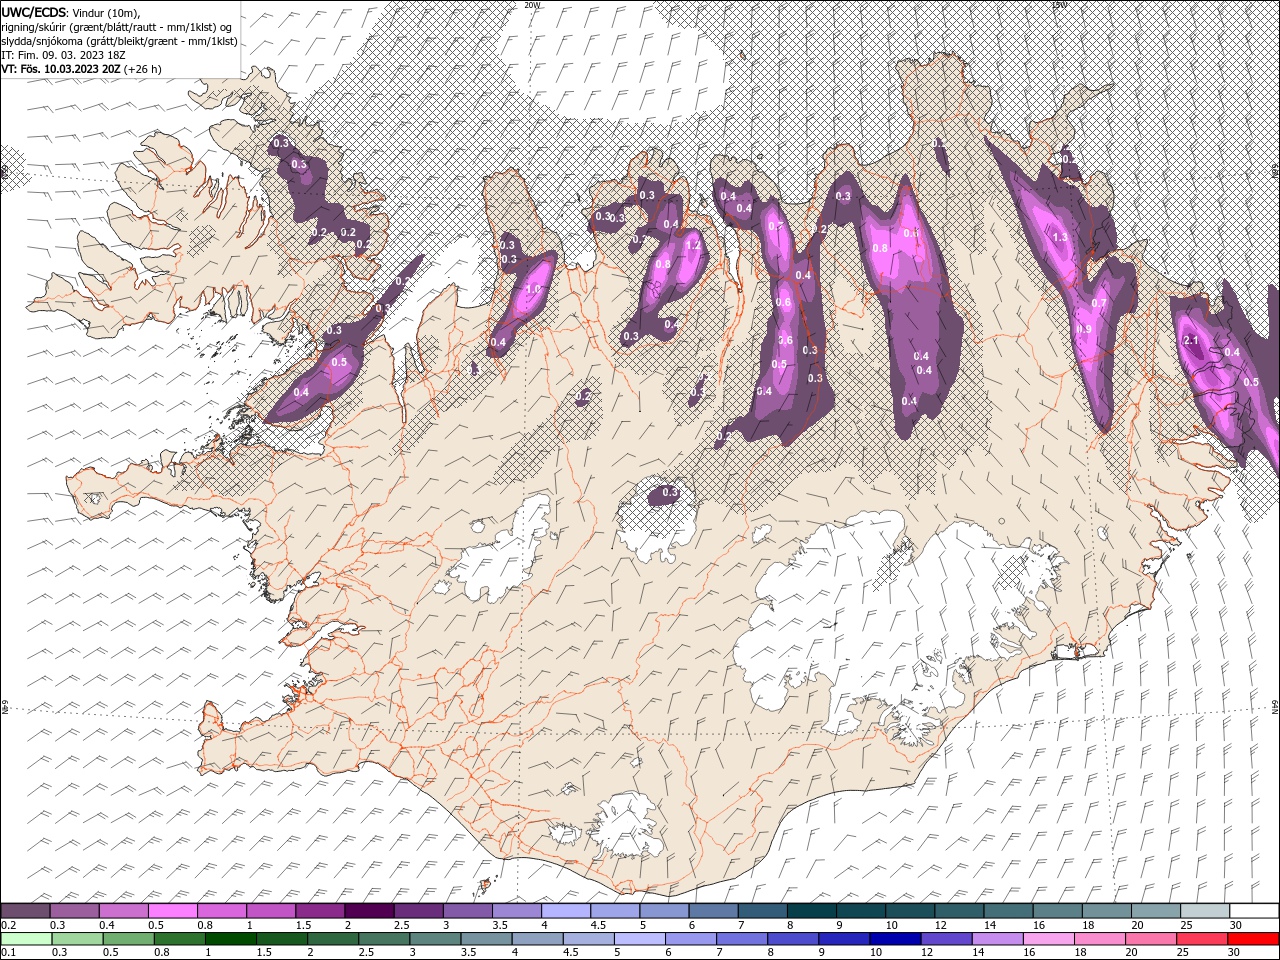Click the 'rigning/skúrir' legend description line
Screen dimensions: 1280x960
pyautogui.click(x=118, y=27)
